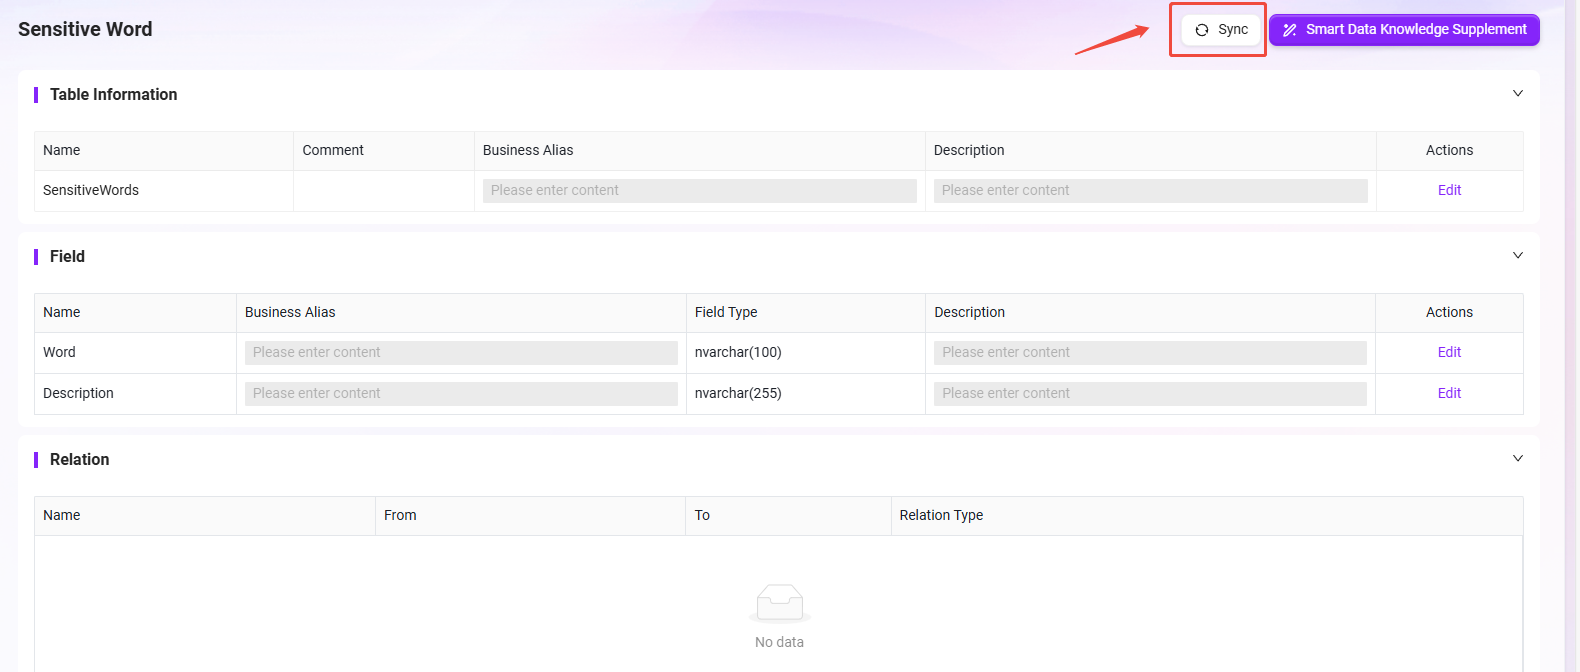
Task: Click Description input for SensitiveWords table
Action: point(1150,190)
